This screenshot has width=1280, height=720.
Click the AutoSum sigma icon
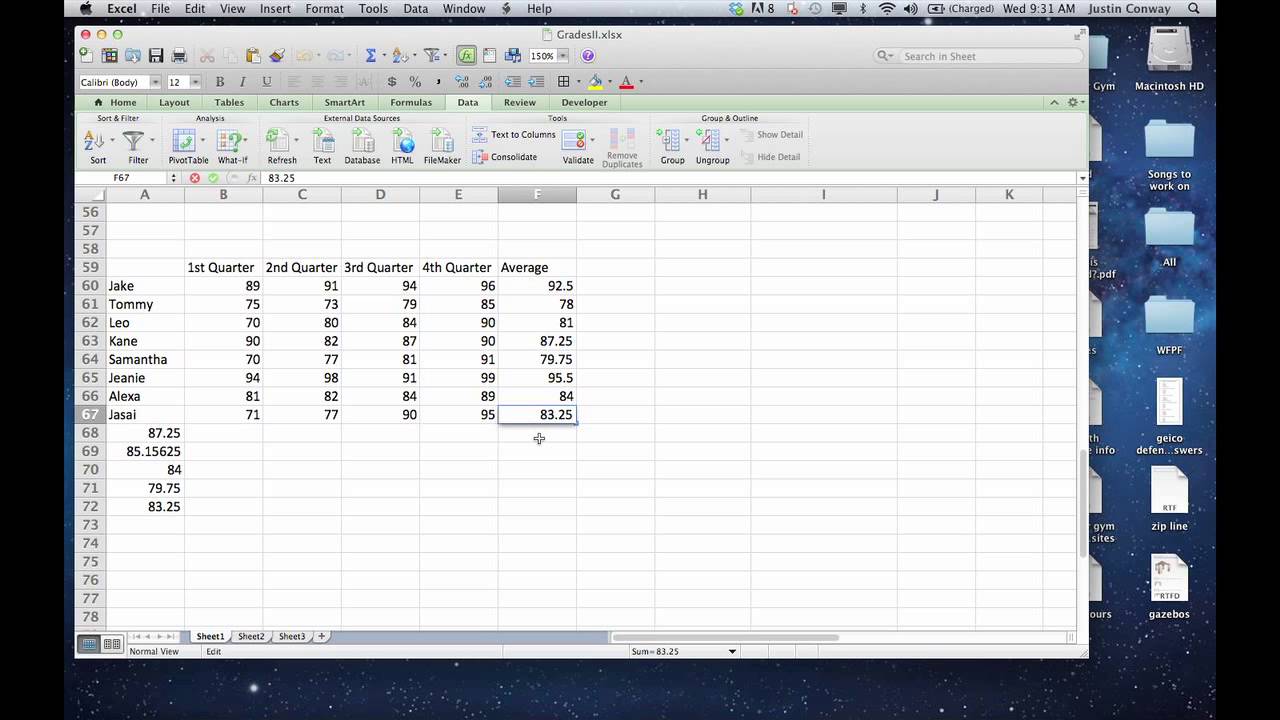coord(371,56)
